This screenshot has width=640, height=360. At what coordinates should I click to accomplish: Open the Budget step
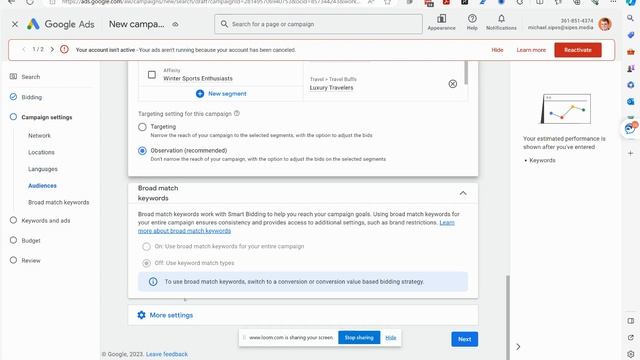(x=31, y=240)
